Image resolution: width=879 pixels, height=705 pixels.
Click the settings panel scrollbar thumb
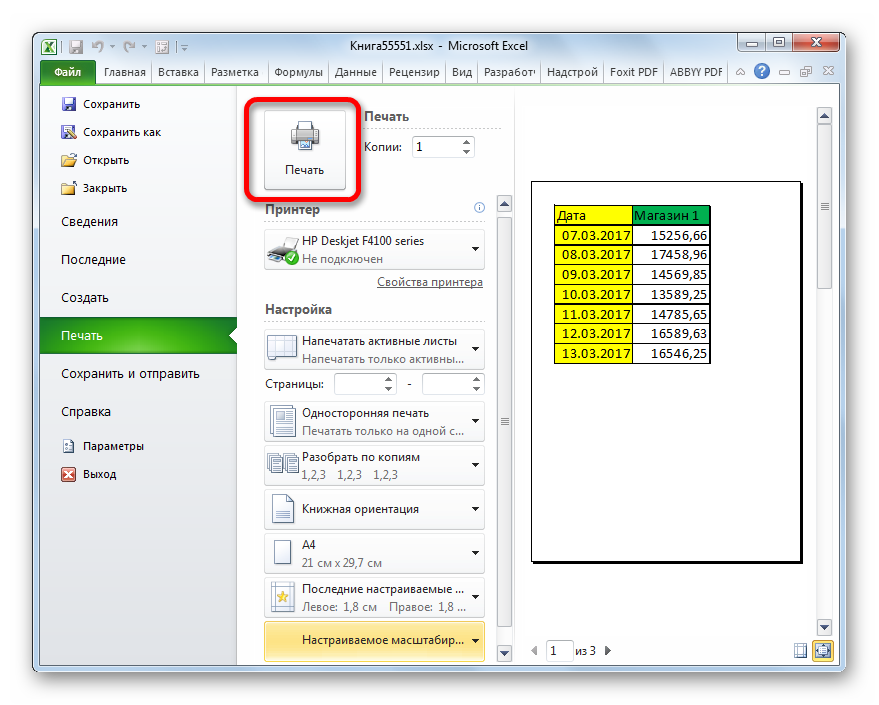(x=505, y=421)
